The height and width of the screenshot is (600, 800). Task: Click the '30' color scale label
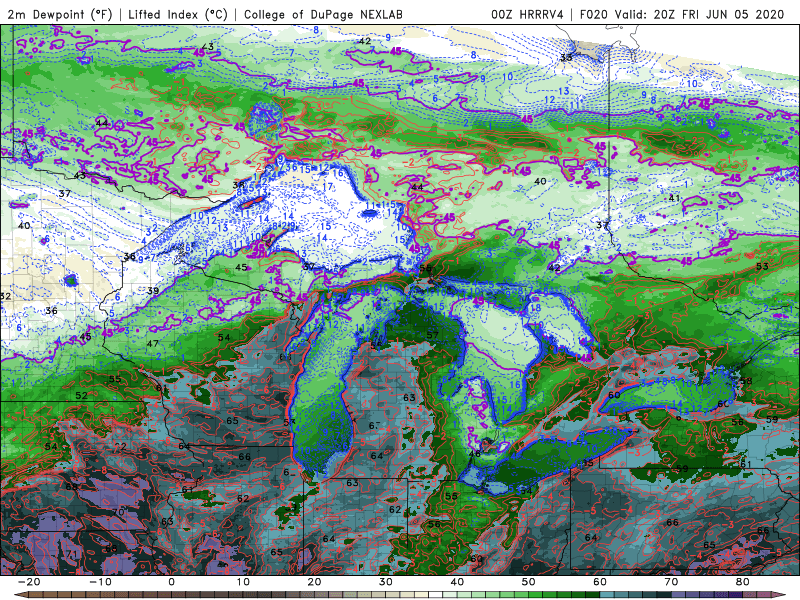(386, 582)
